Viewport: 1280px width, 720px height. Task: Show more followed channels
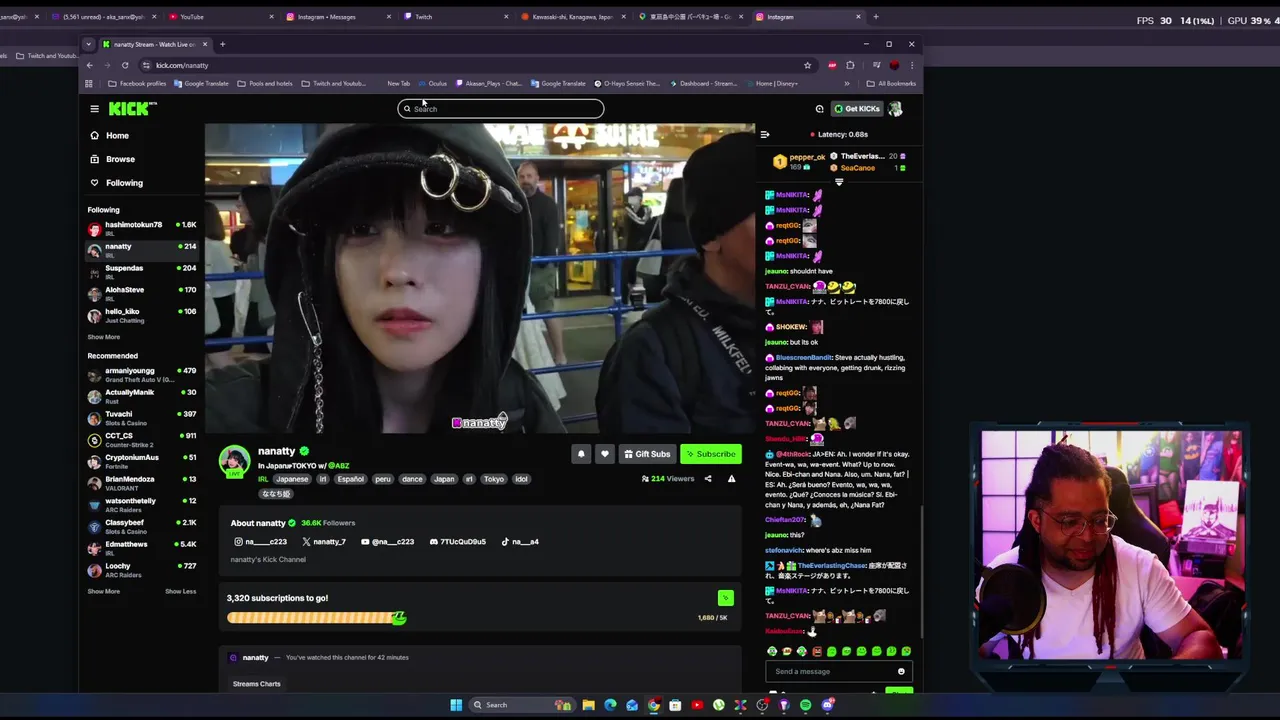pos(104,337)
